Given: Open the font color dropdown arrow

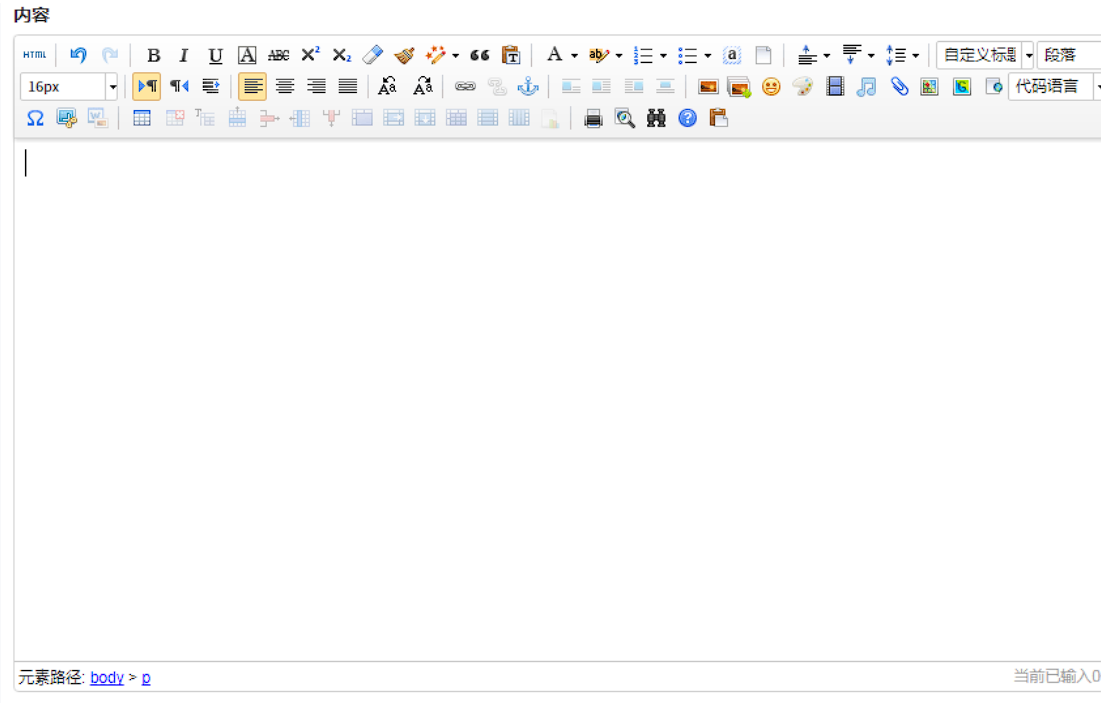Looking at the screenshot, I should click(574, 56).
